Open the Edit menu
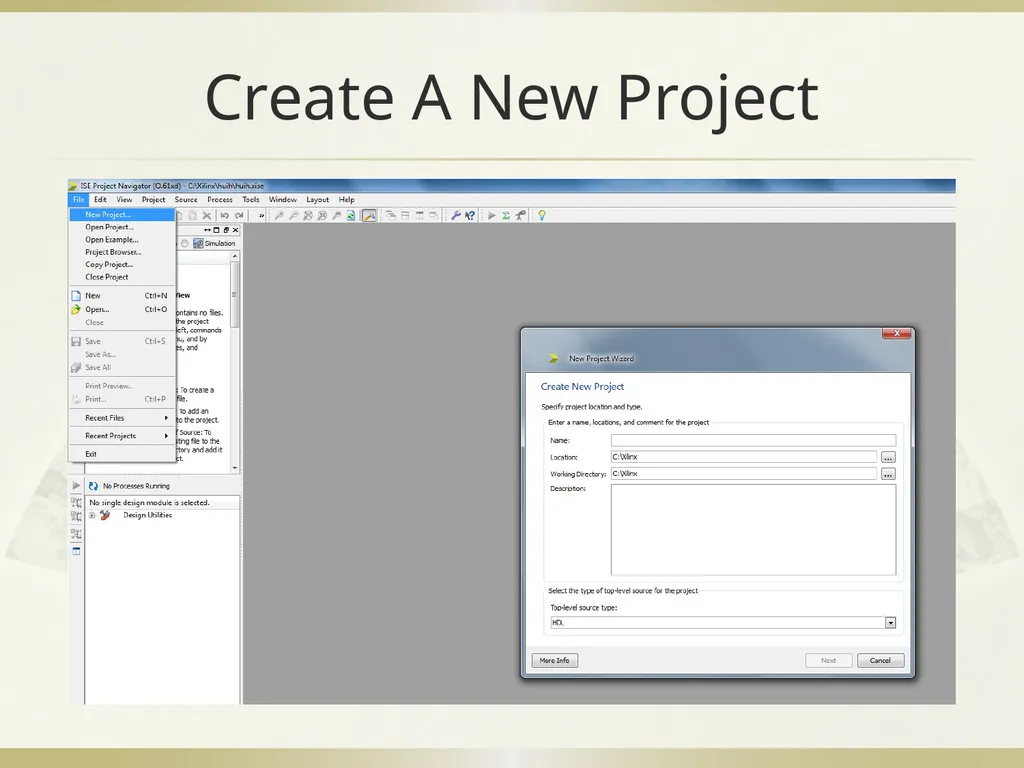 click(100, 200)
